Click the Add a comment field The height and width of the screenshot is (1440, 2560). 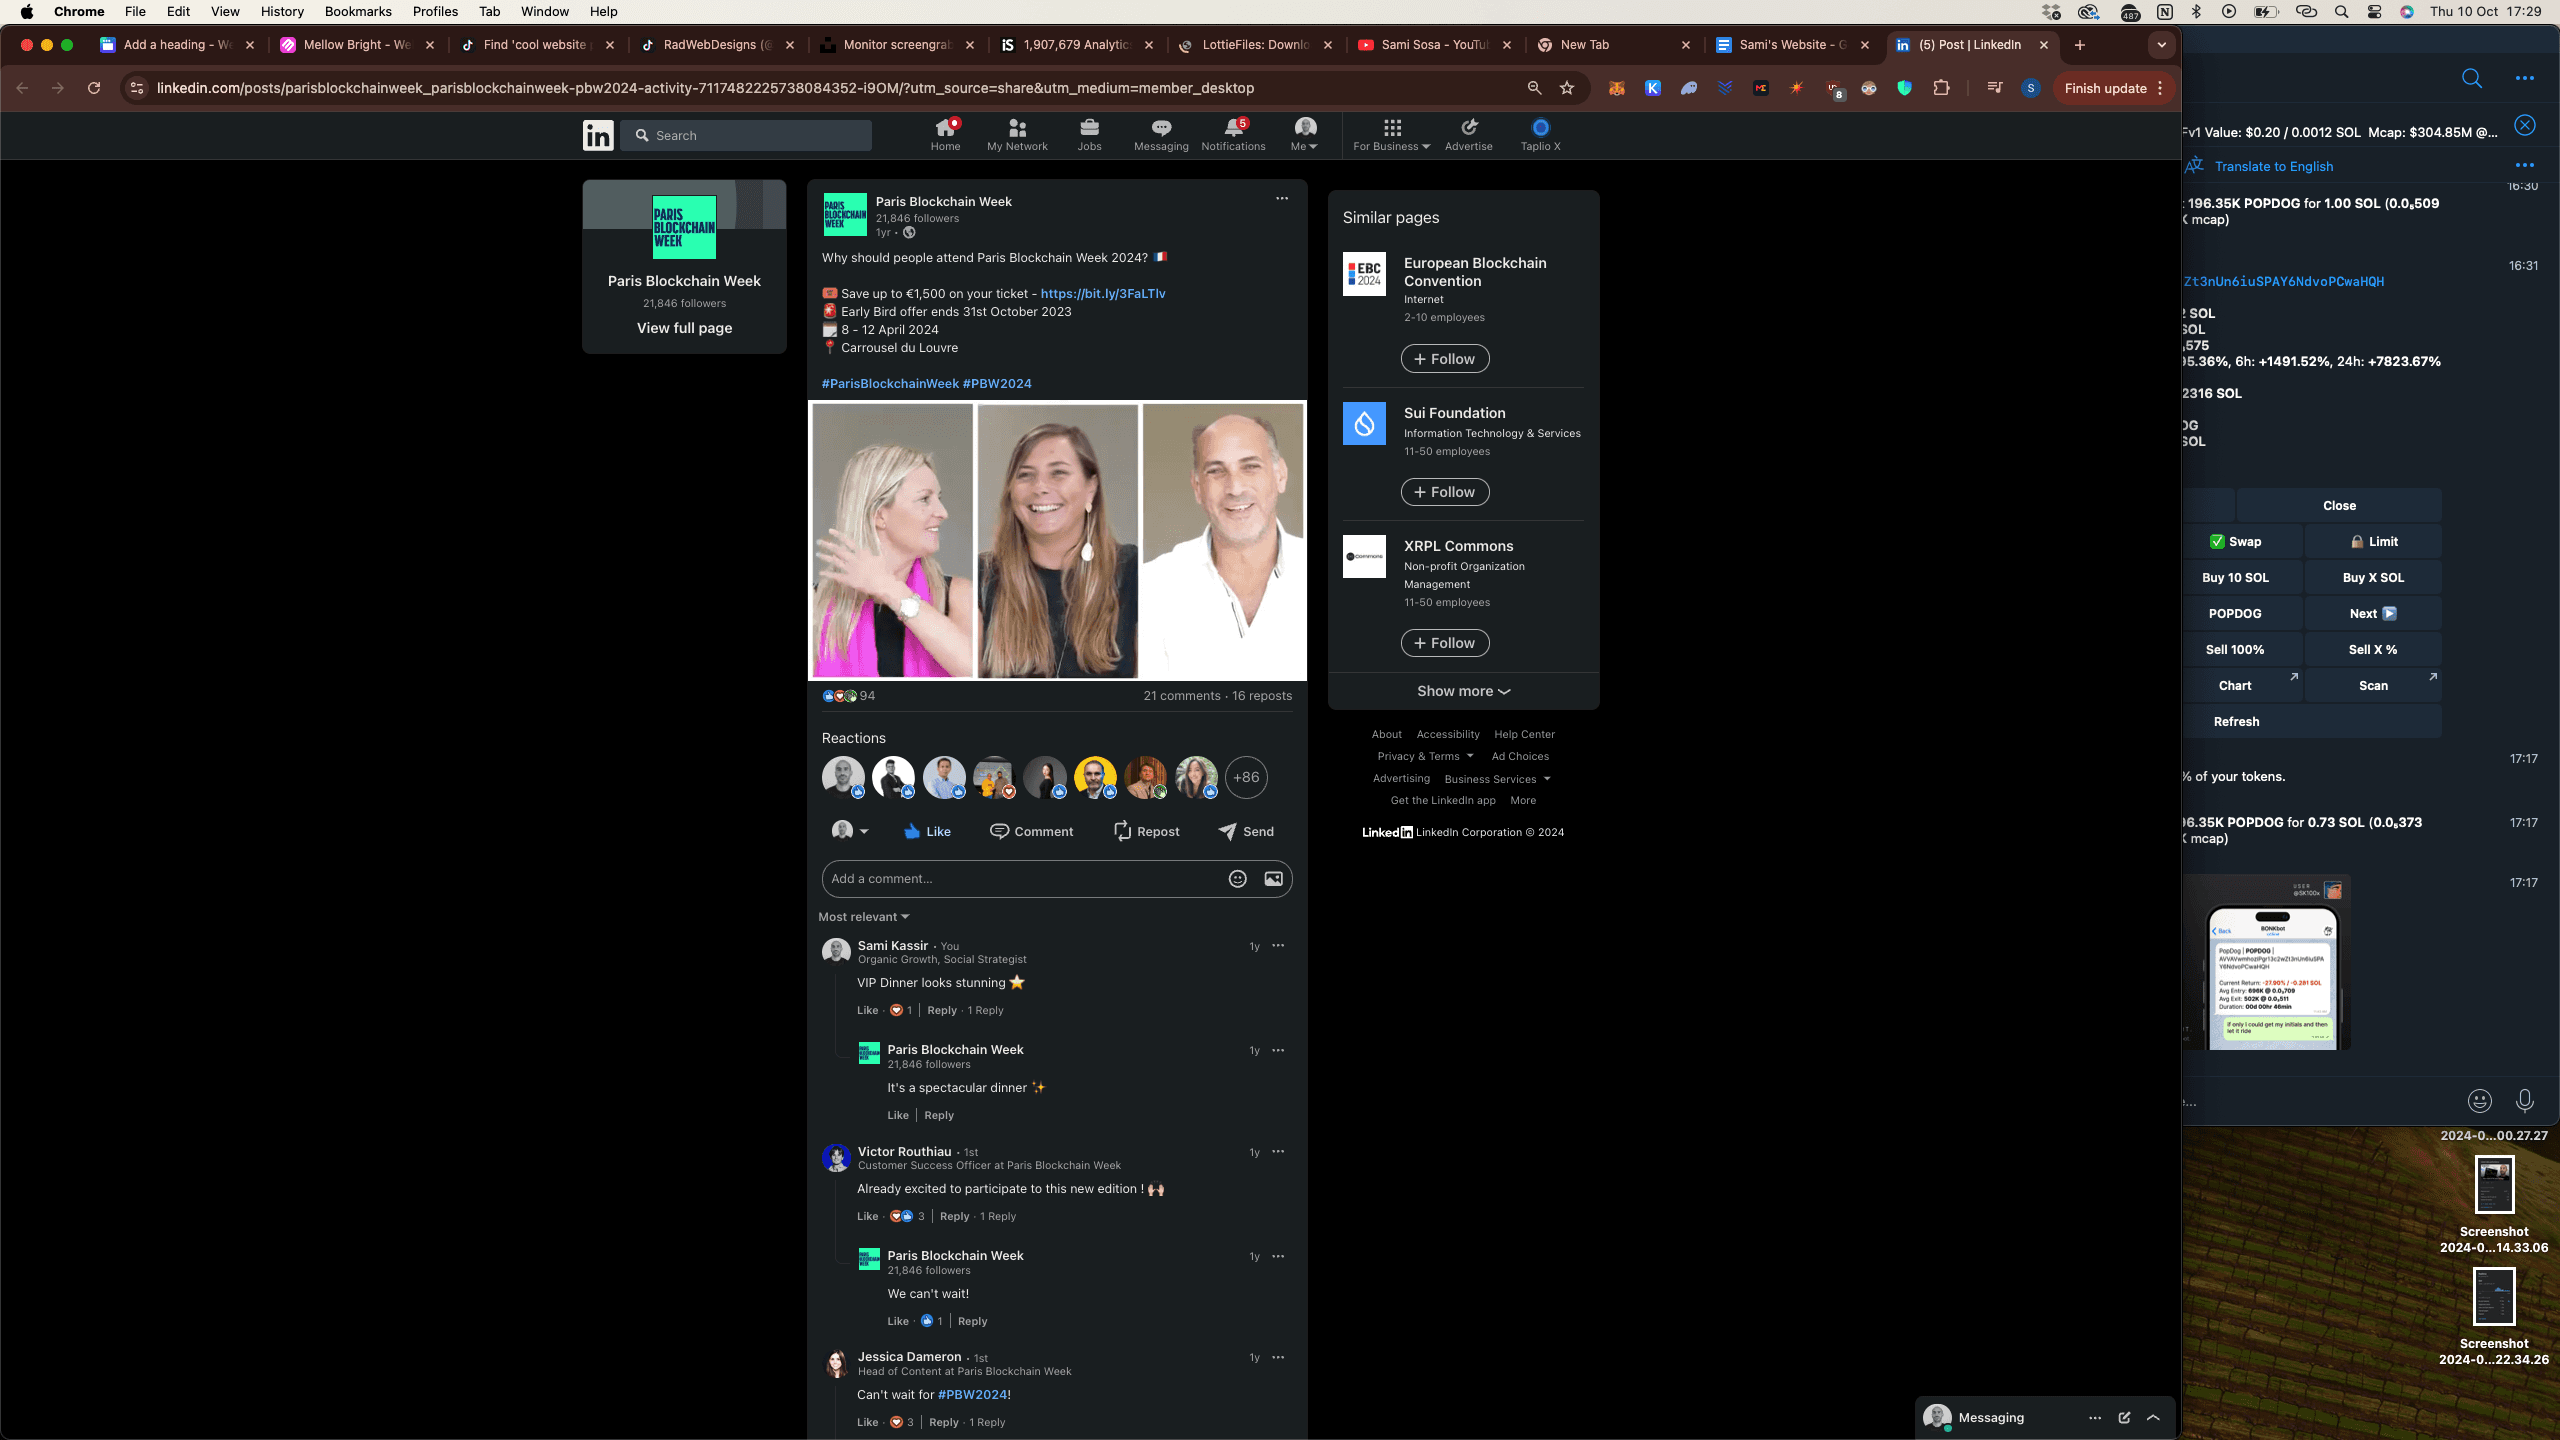click(x=1020, y=879)
